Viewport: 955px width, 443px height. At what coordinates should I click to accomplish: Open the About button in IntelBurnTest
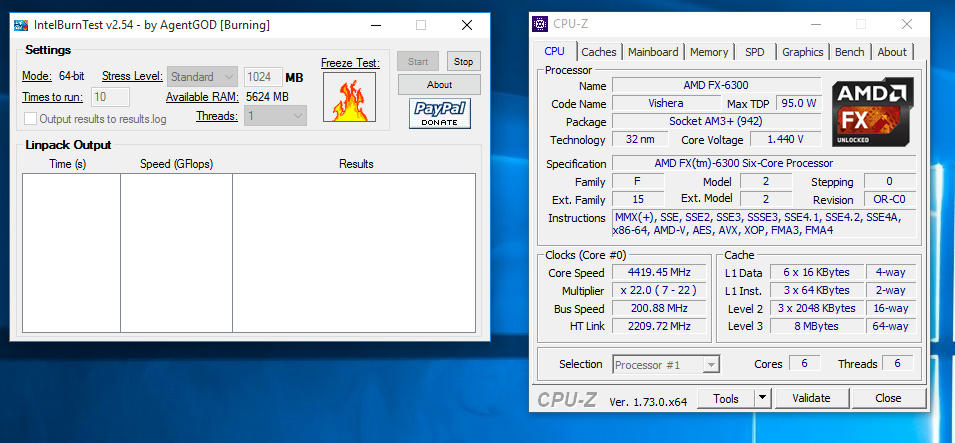click(439, 85)
